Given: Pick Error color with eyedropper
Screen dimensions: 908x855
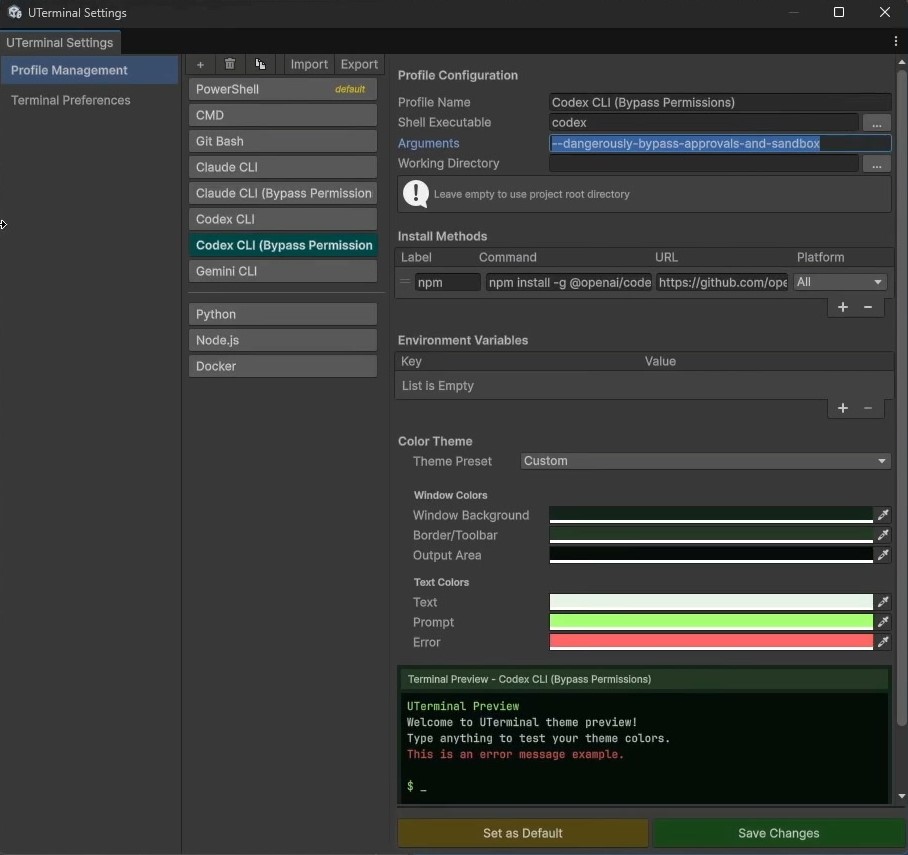Looking at the screenshot, I should [883, 642].
